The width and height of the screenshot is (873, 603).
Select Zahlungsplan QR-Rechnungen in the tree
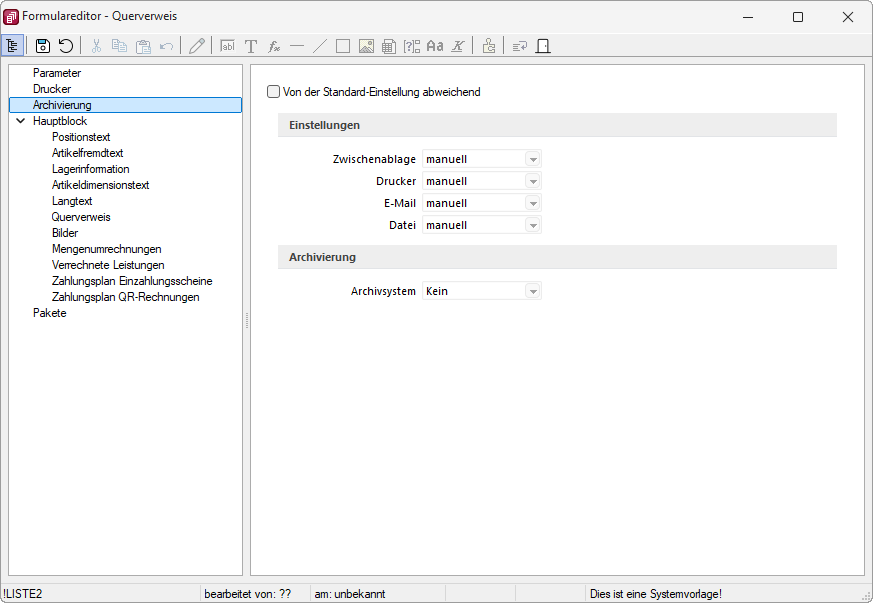point(125,297)
